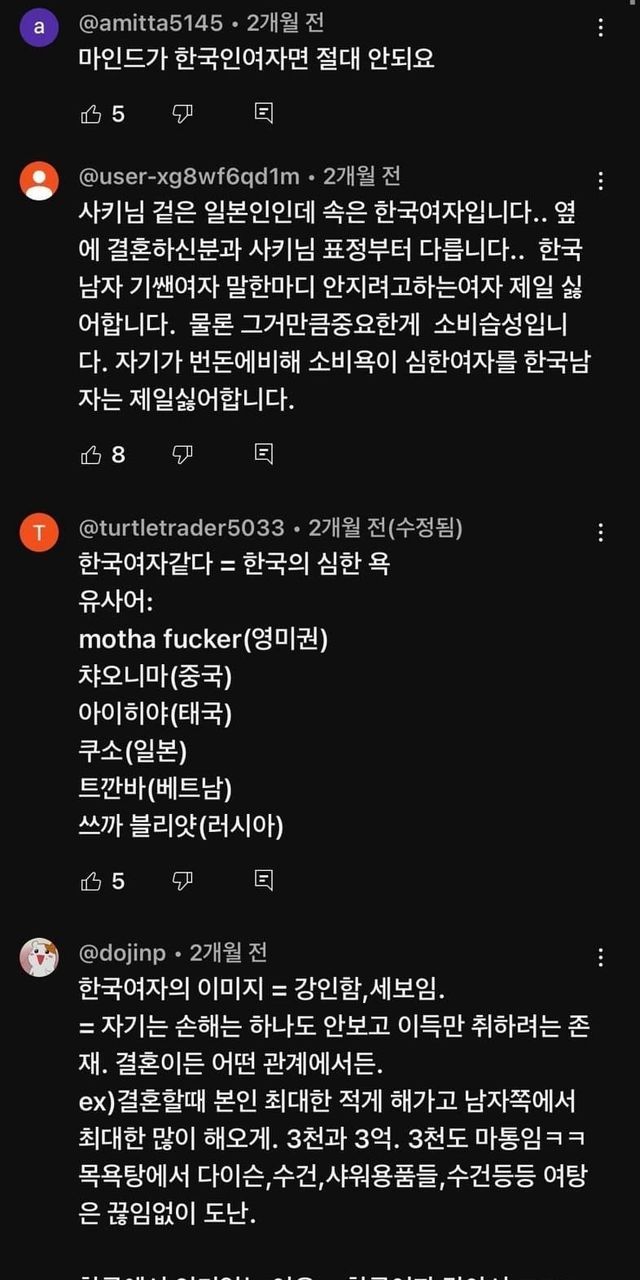Image resolution: width=640 pixels, height=1280 pixels.
Task: Open options menu for @user-xg8wf6qd1m comment
Action: point(600,181)
